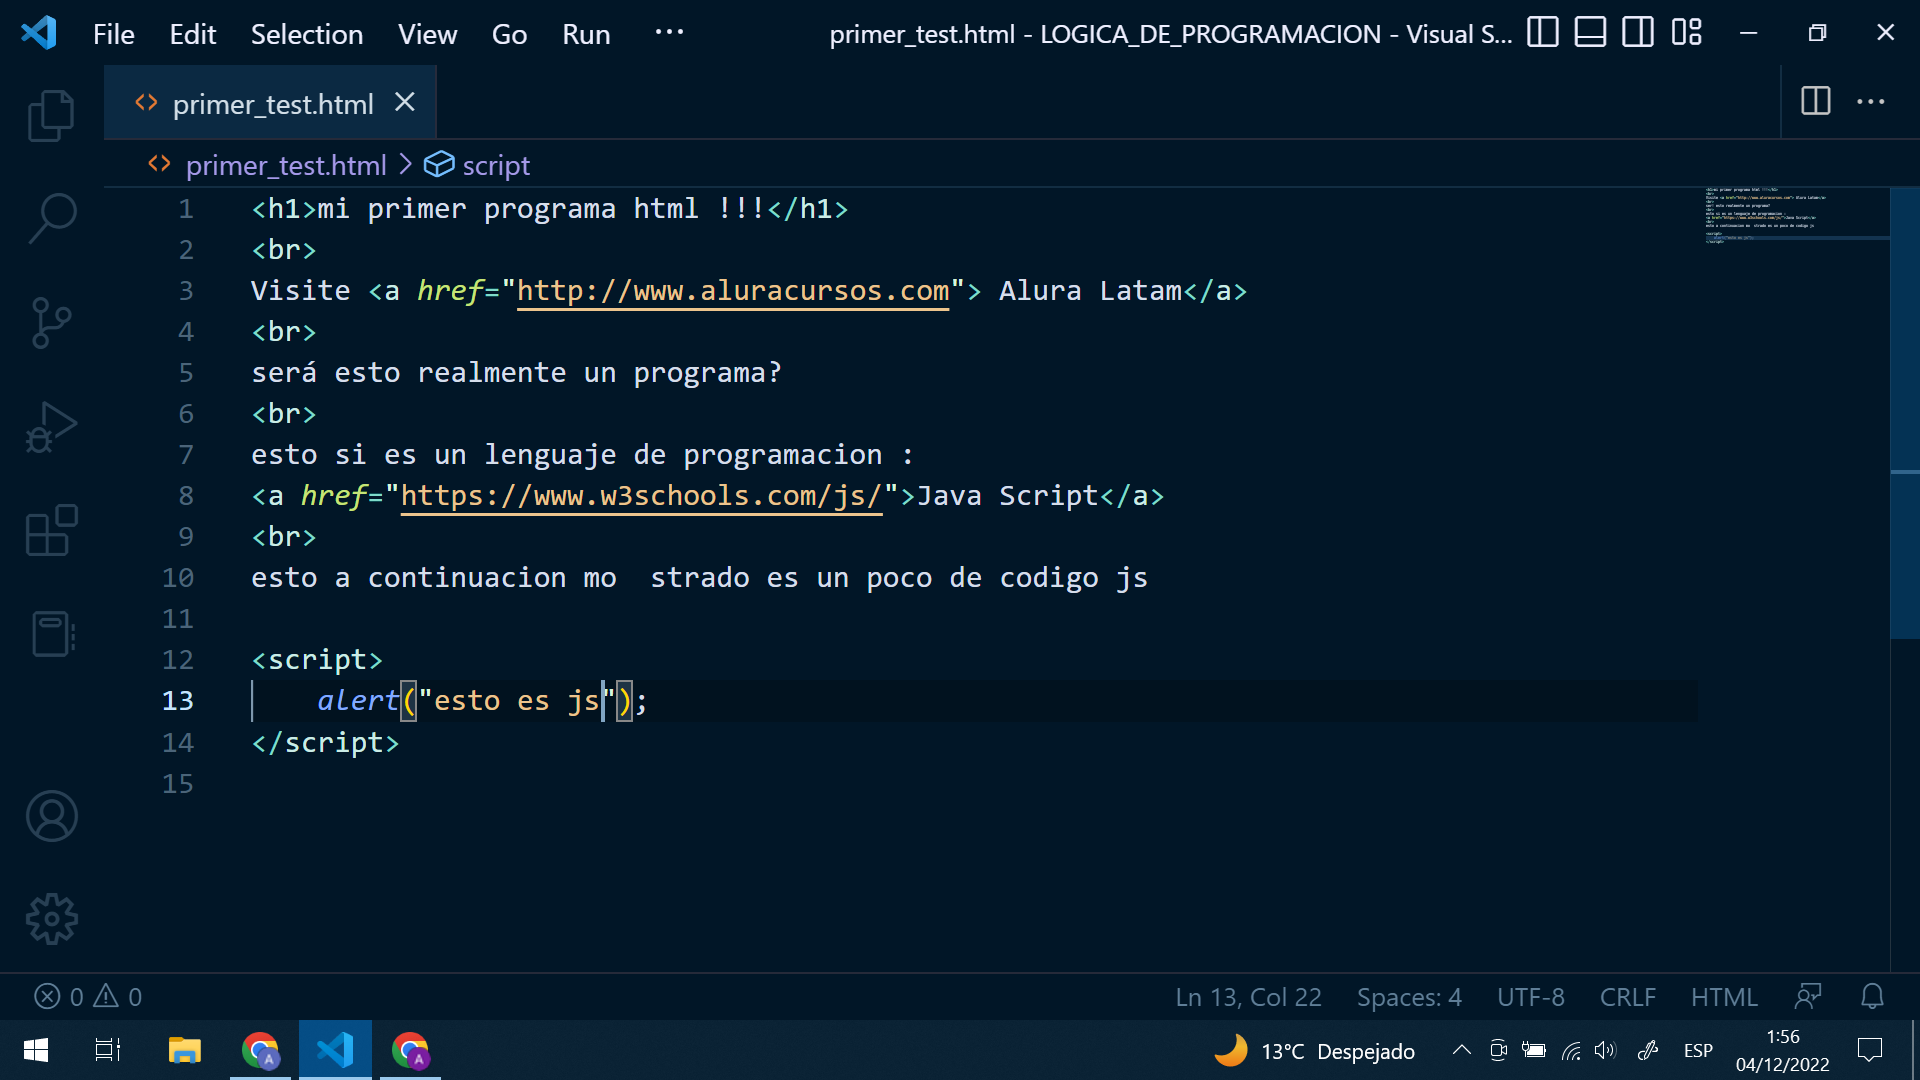Open editor More Actions ellipsis
Screen dimensions: 1920x1080
(x=1871, y=101)
